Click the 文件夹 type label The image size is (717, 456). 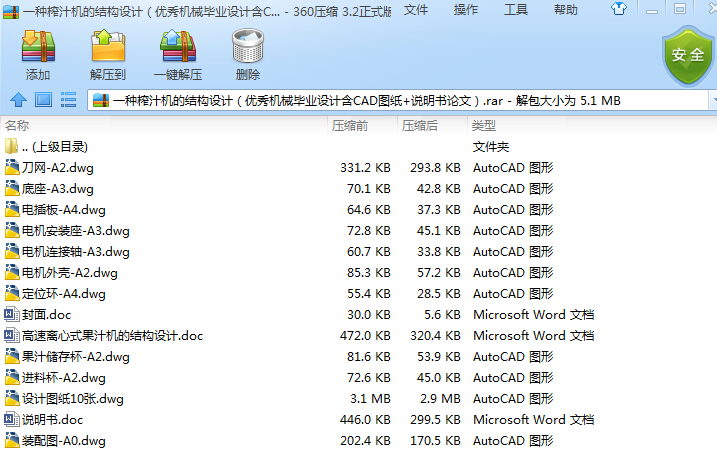pyautogui.click(x=491, y=147)
